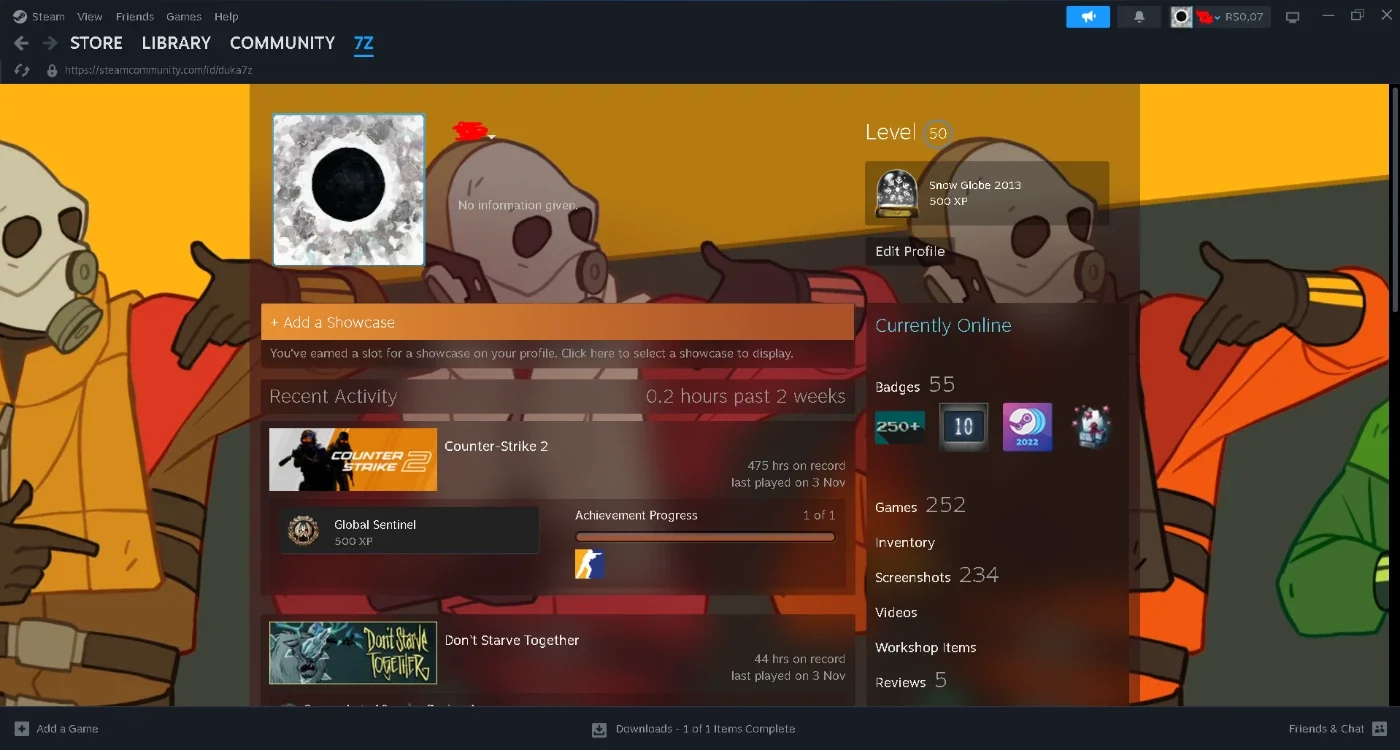Switch to Big Picture mode monitor icon

click(x=1292, y=17)
